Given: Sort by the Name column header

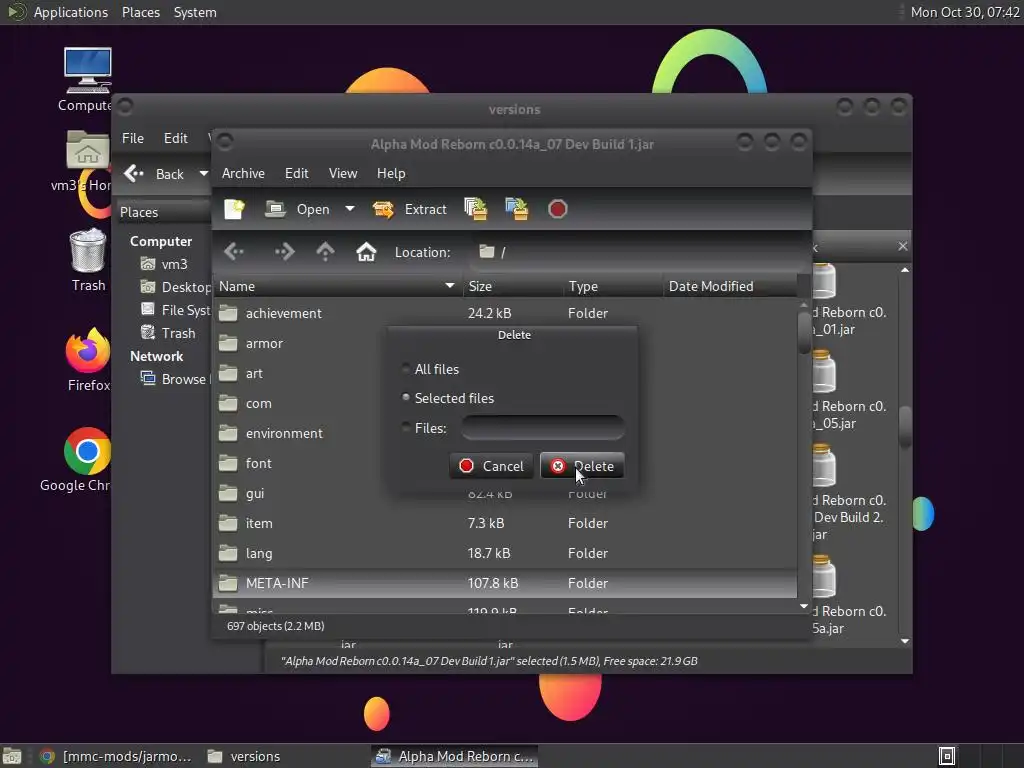Looking at the screenshot, I should [337, 286].
